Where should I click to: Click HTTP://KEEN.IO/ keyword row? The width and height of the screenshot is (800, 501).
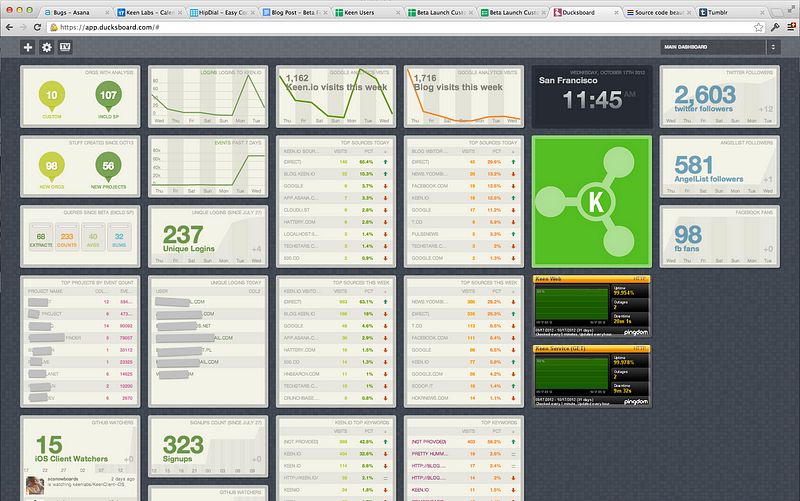(336, 478)
